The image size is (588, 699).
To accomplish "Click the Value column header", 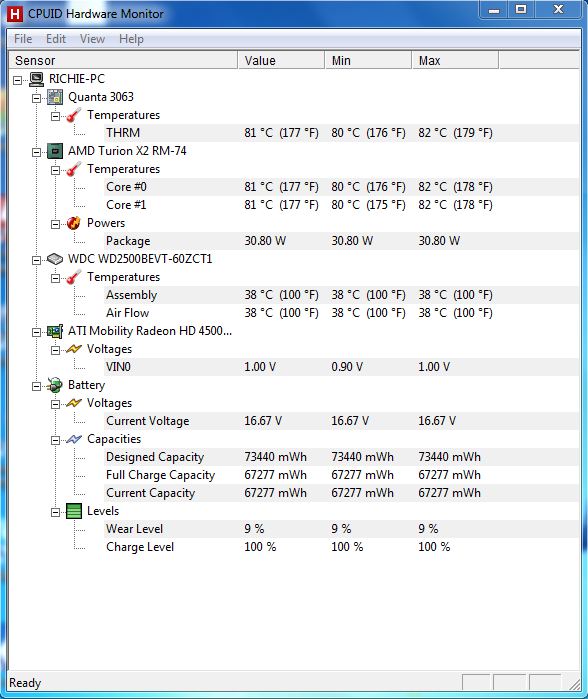I will point(281,60).
